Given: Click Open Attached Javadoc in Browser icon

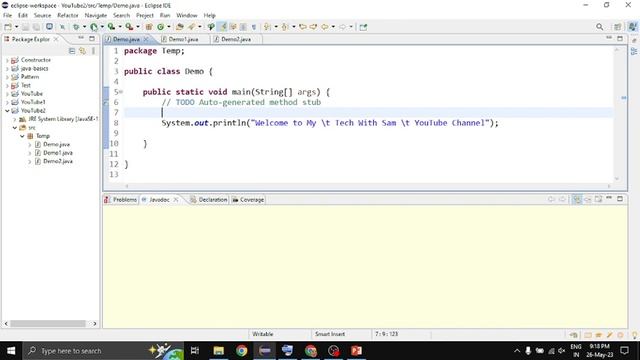Looking at the screenshot, I should coord(598,199).
